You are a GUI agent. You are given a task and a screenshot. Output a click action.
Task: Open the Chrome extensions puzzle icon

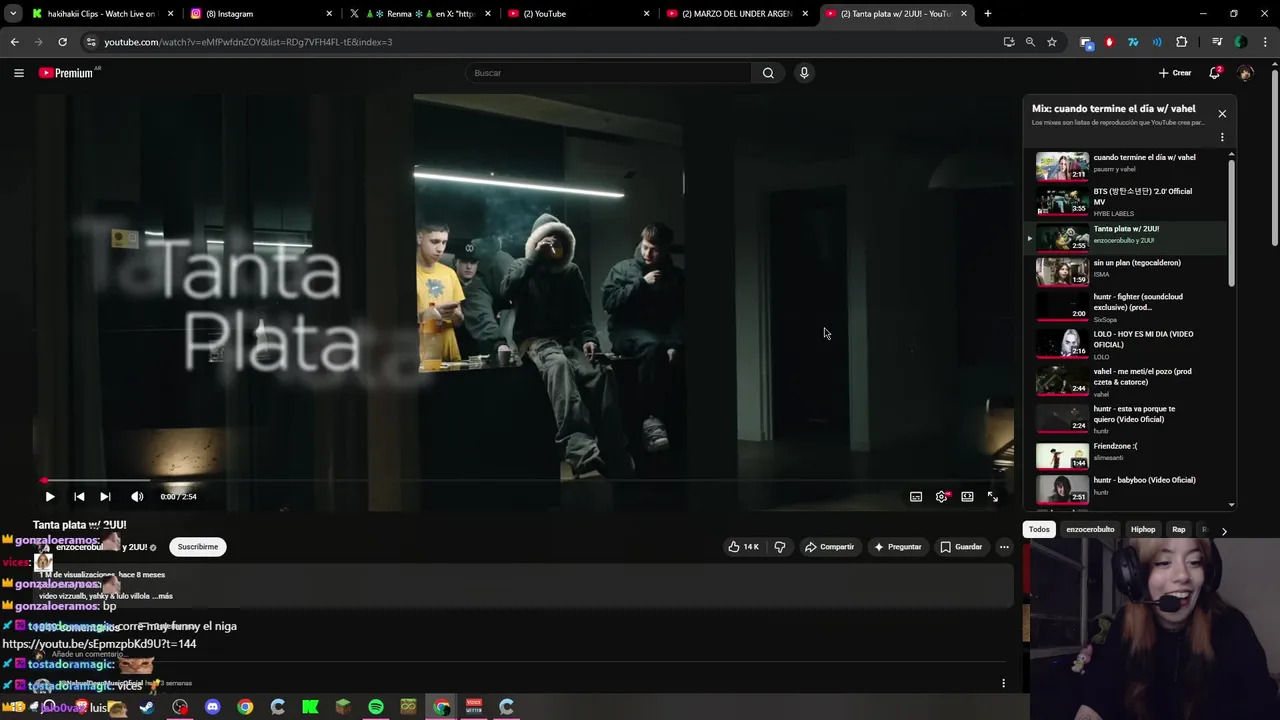(x=1182, y=42)
